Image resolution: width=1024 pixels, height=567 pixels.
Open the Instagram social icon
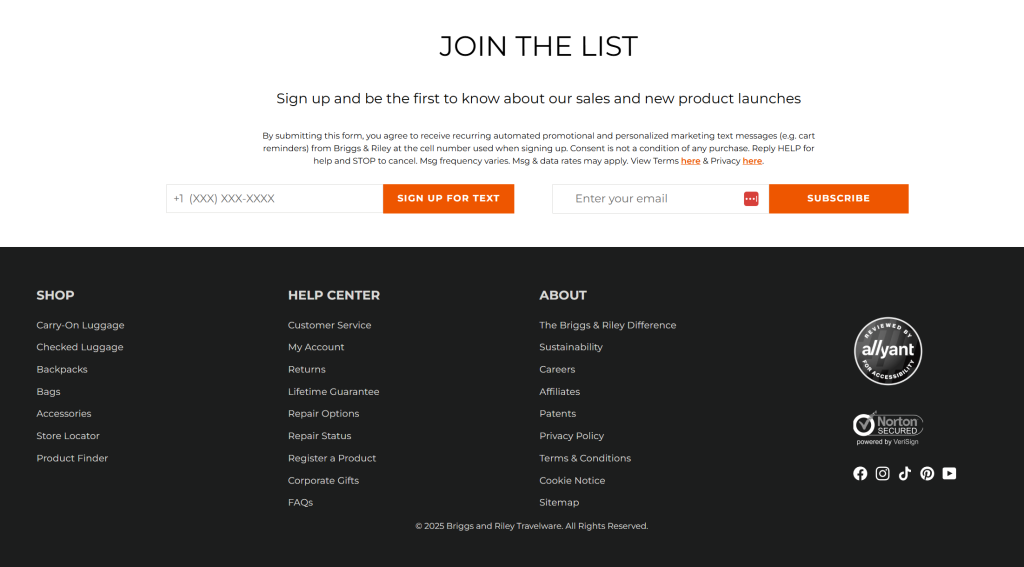coord(882,474)
